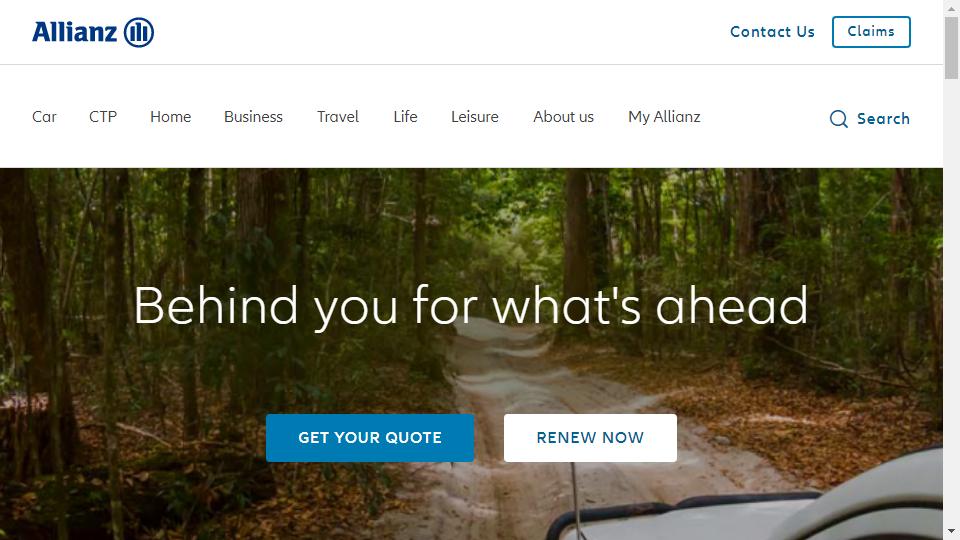Click the Contact Us link
Screen dimensions: 960x540
point(772,32)
